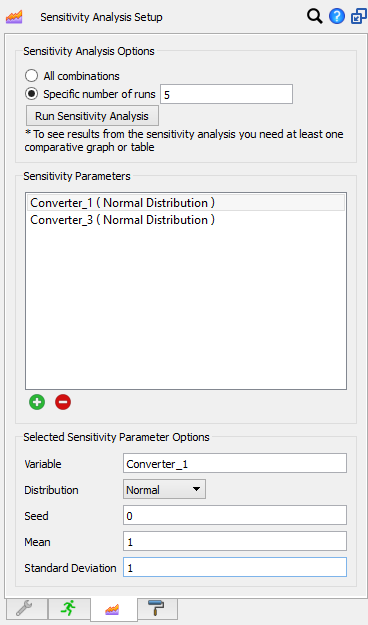Click the sensitivity chart icon beside title

tap(14, 17)
